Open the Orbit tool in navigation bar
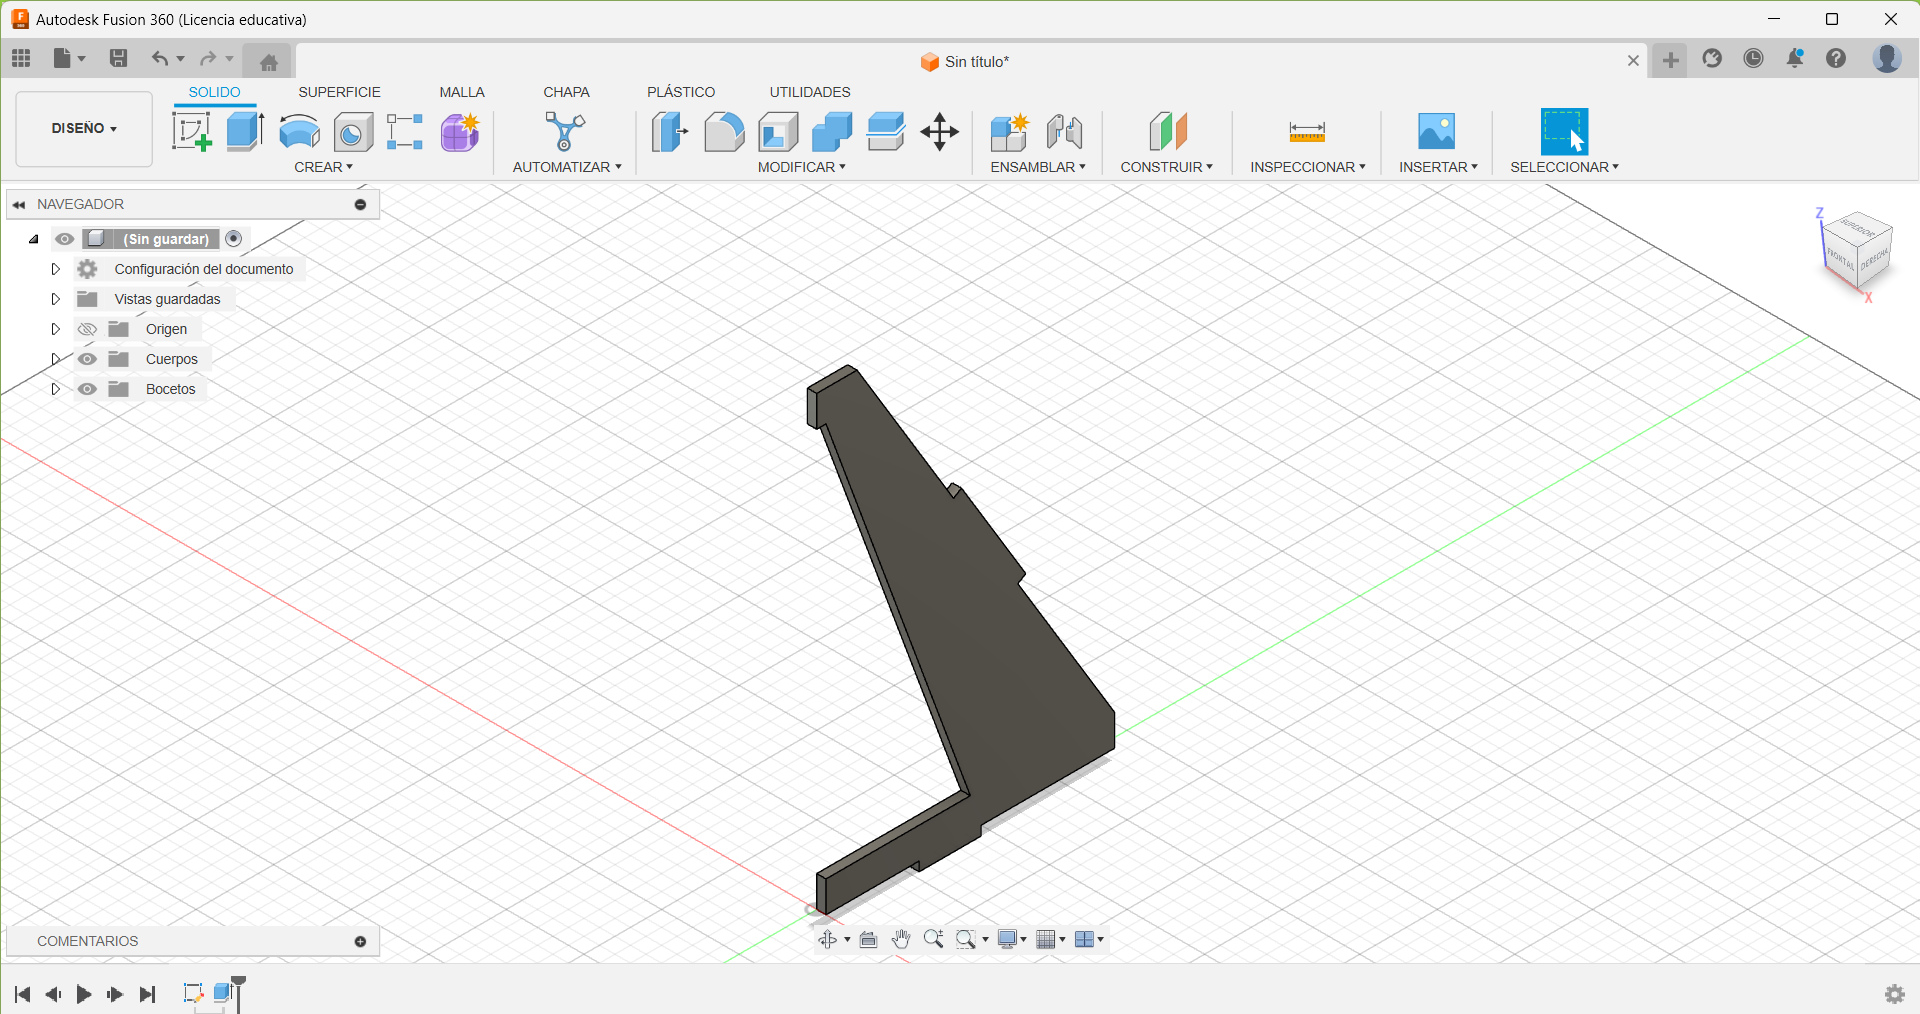This screenshot has width=1920, height=1014. 828,939
